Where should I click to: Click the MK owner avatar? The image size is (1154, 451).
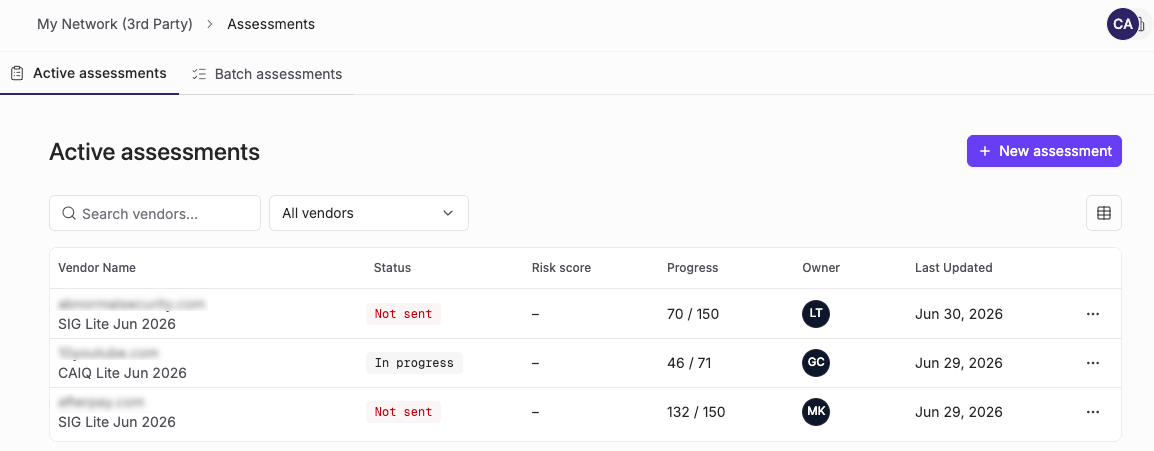[x=815, y=412]
